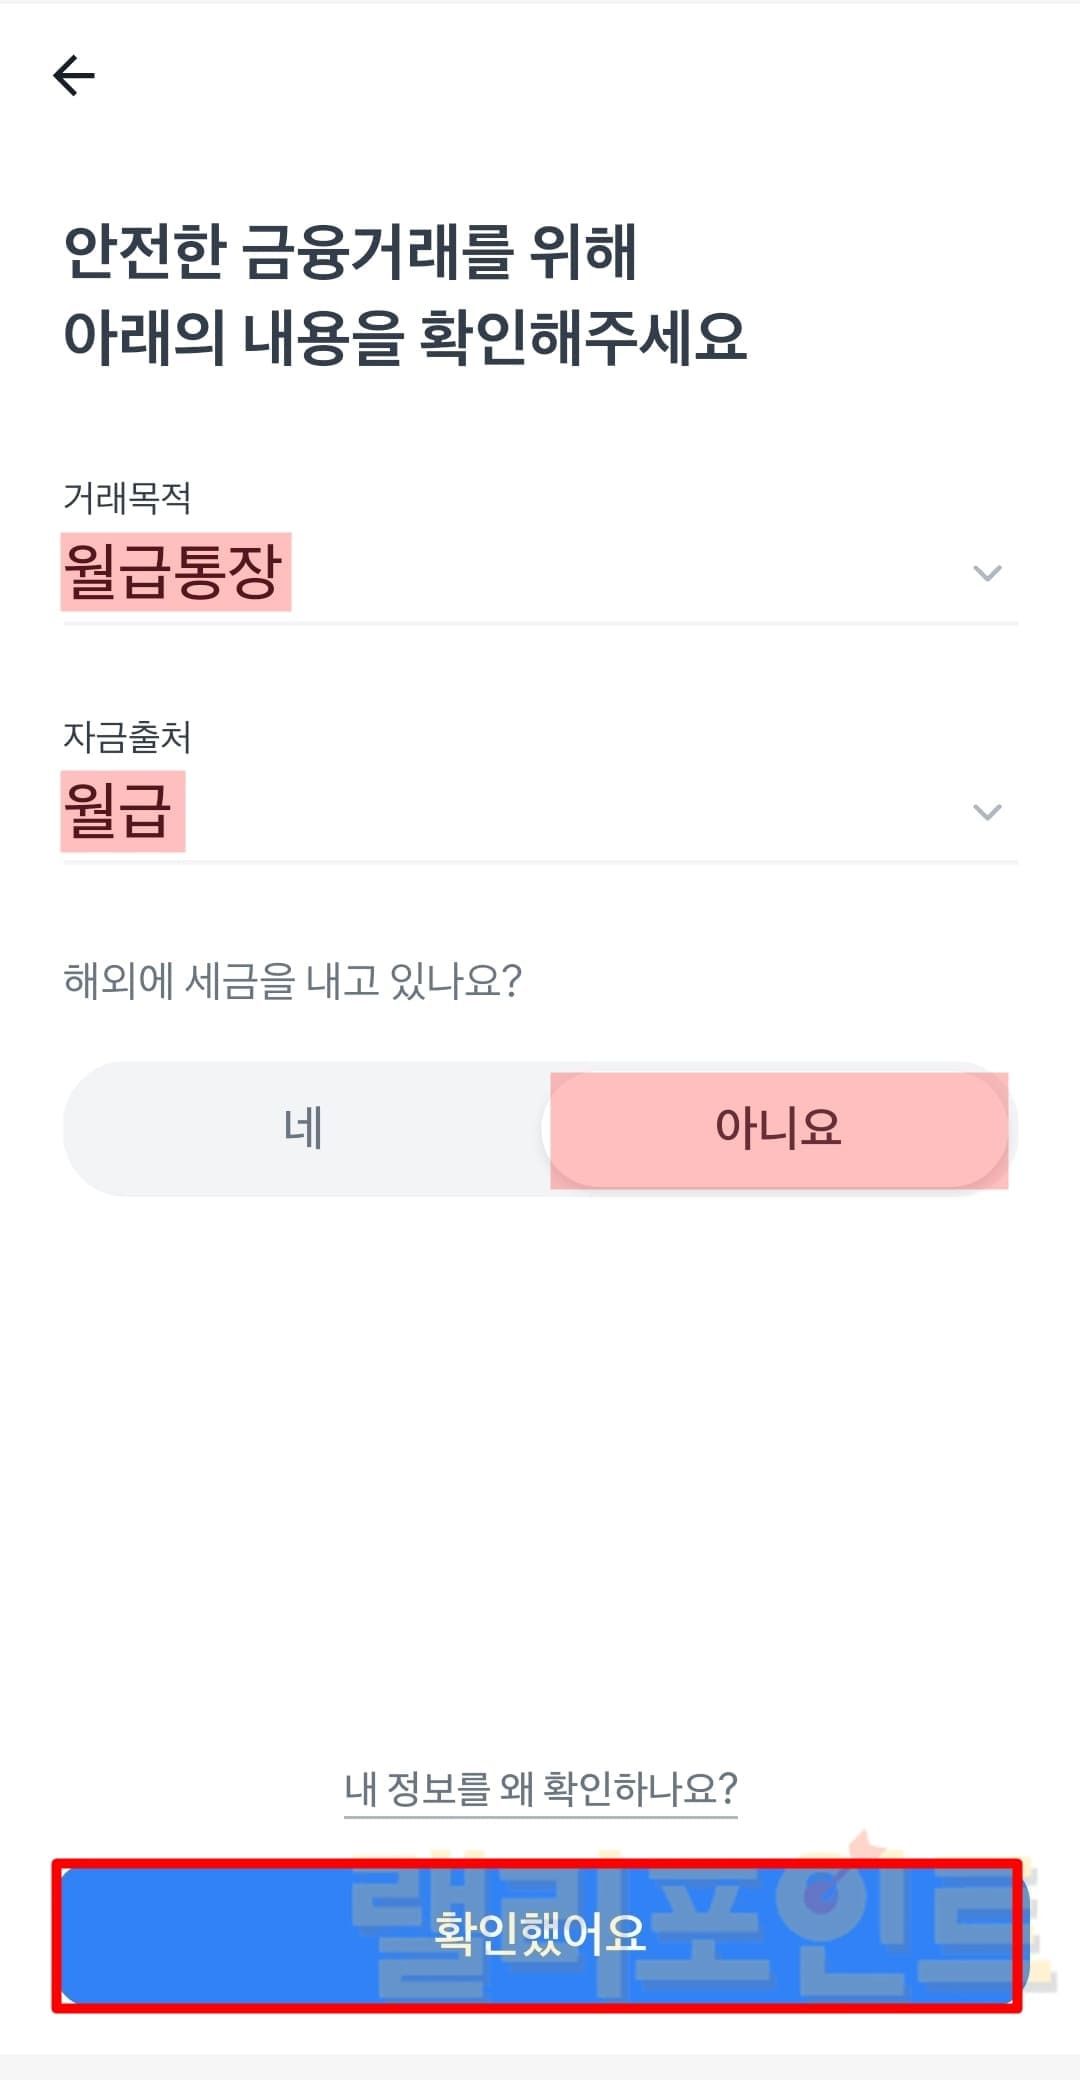
Task: Select 네 for overseas tax question
Action: click(x=305, y=1129)
